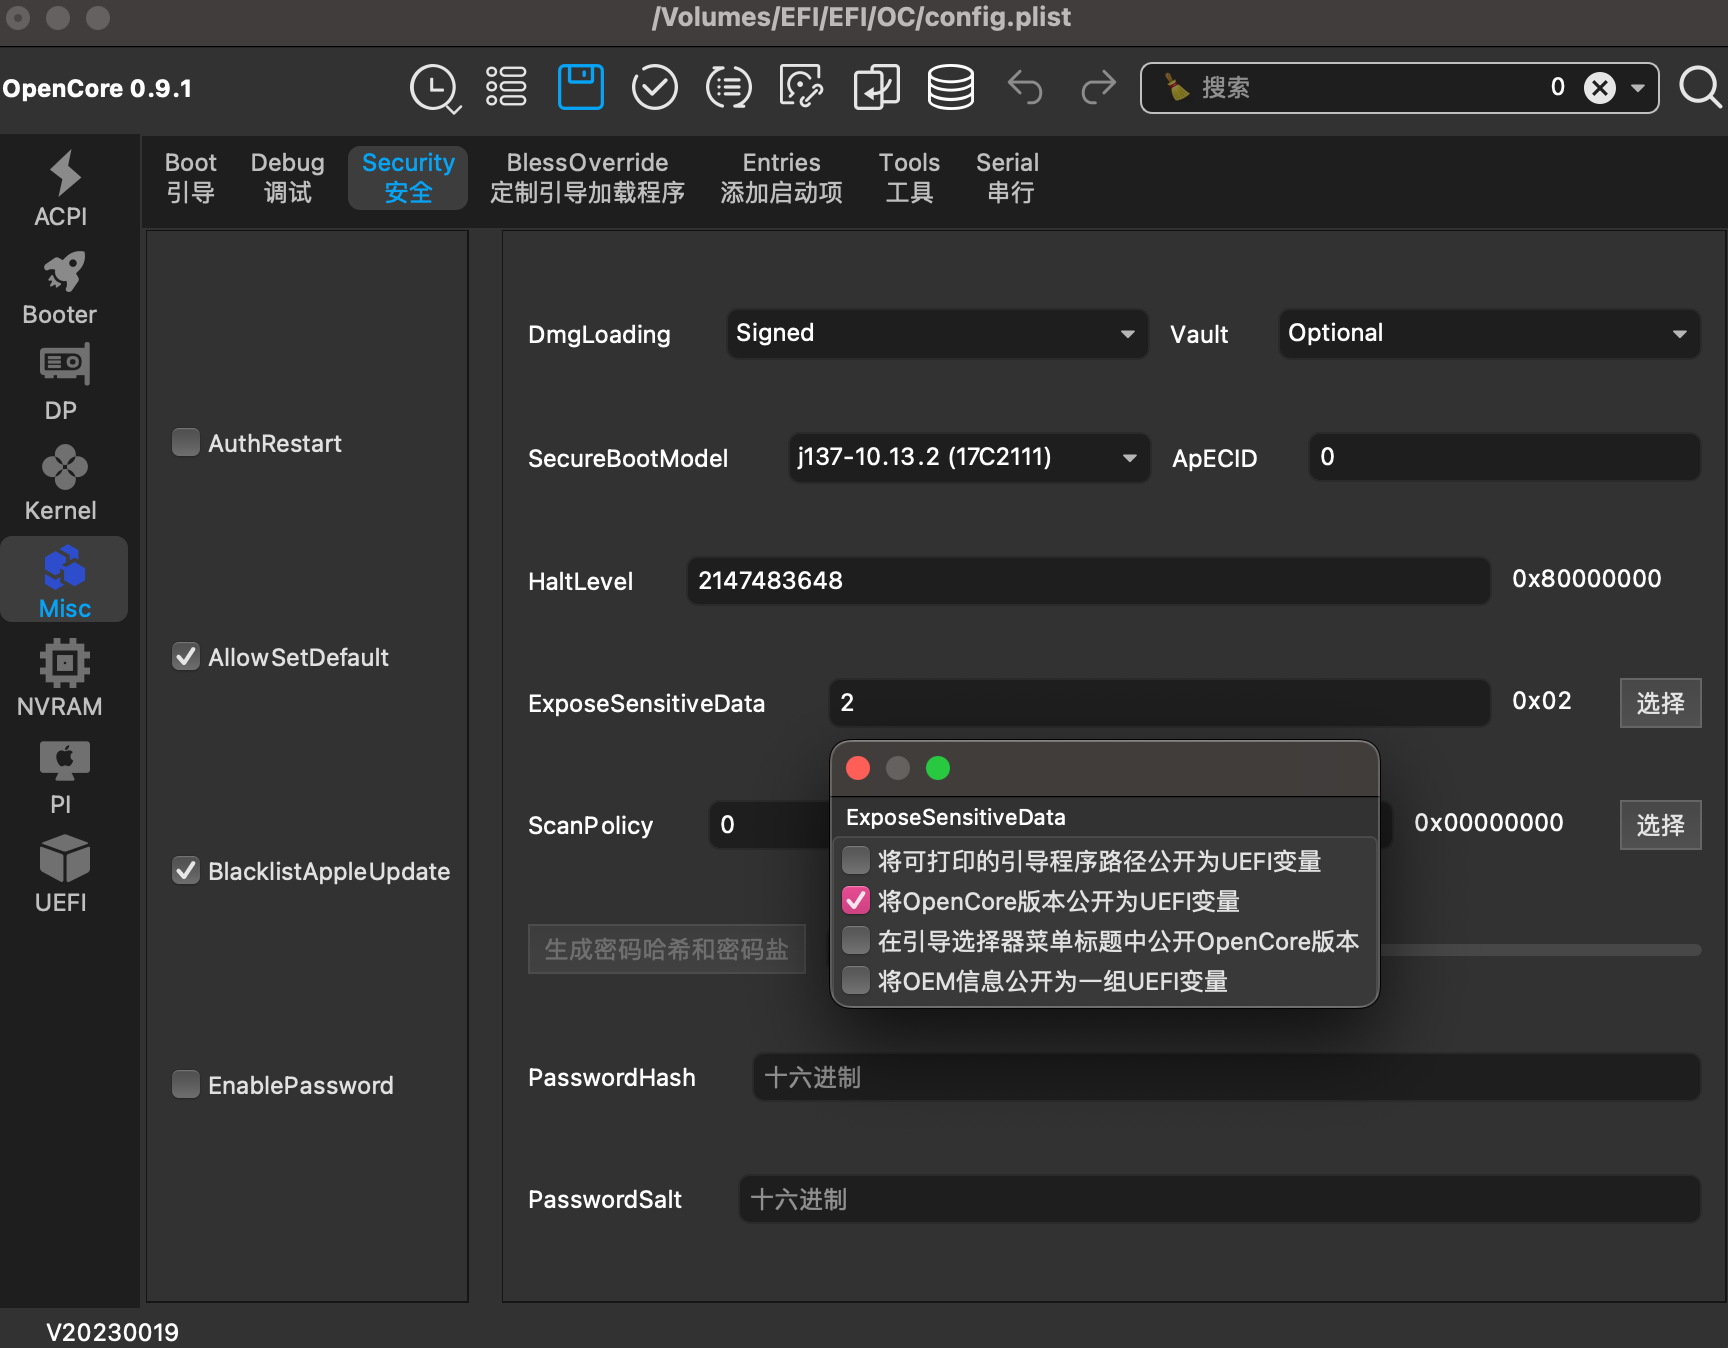Uncheck BlacklistAppleUpdate

[186, 870]
